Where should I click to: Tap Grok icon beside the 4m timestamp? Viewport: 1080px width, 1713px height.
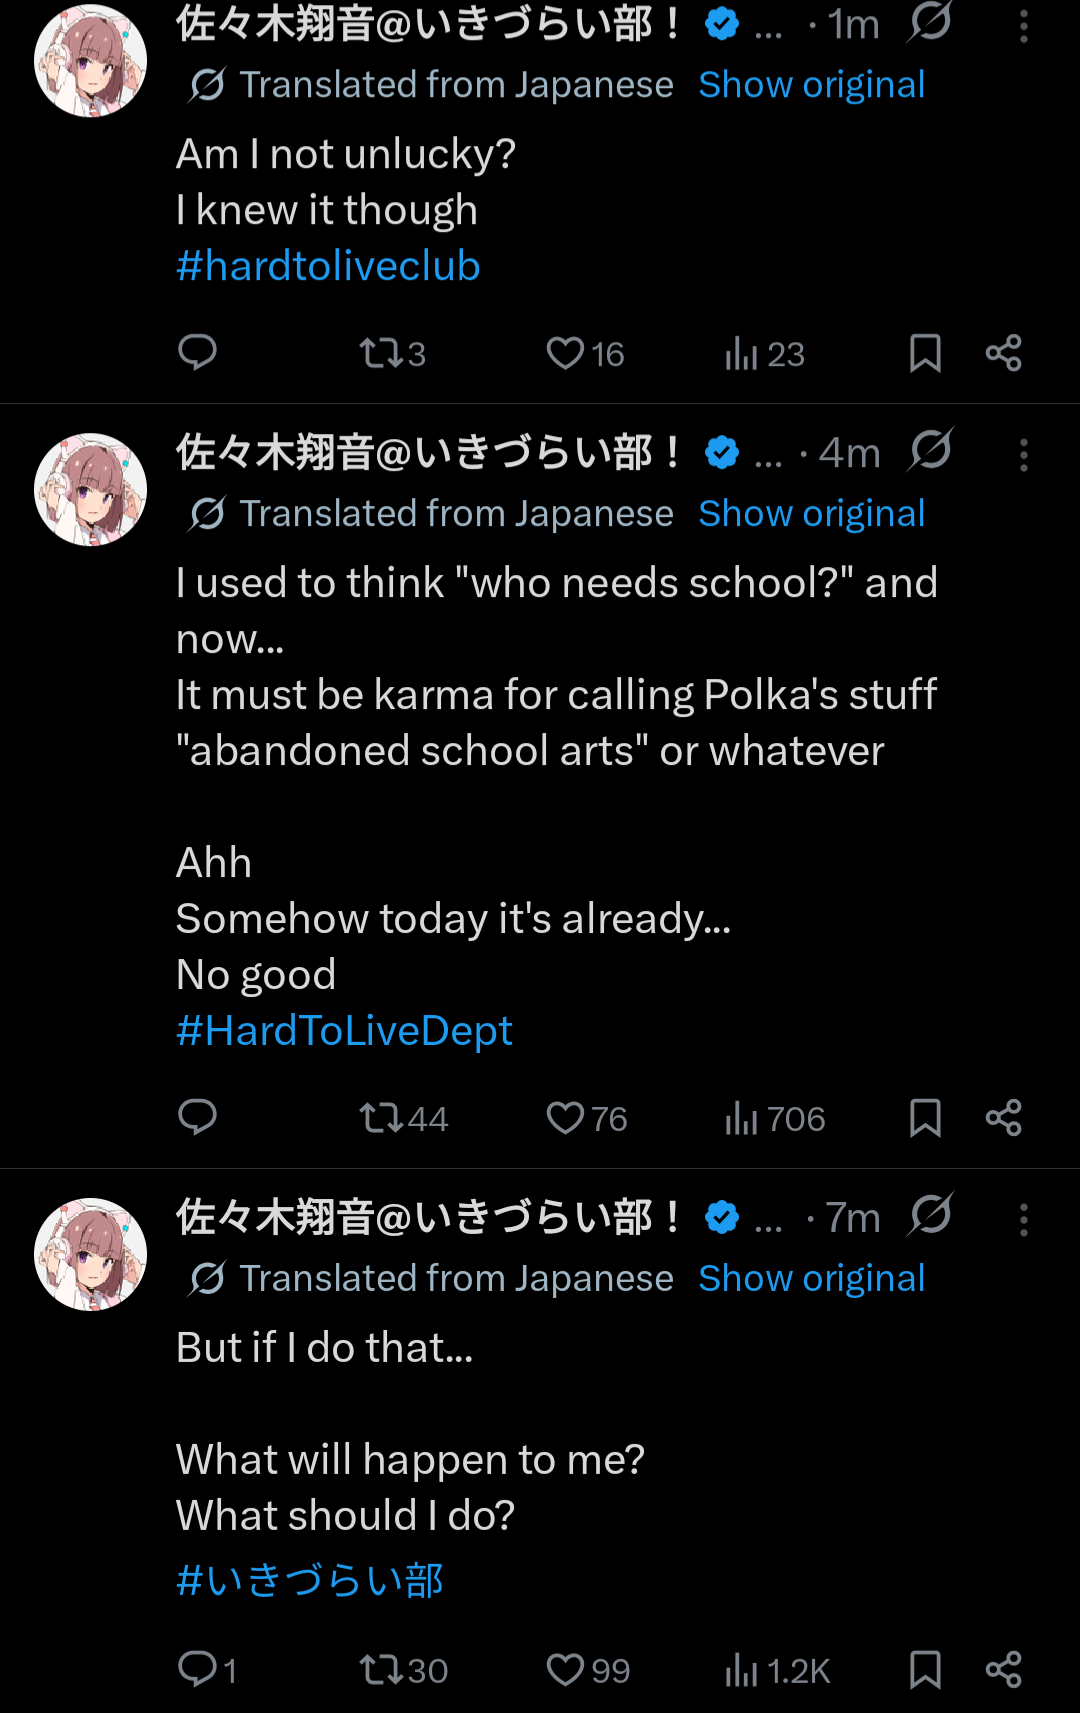click(x=930, y=450)
